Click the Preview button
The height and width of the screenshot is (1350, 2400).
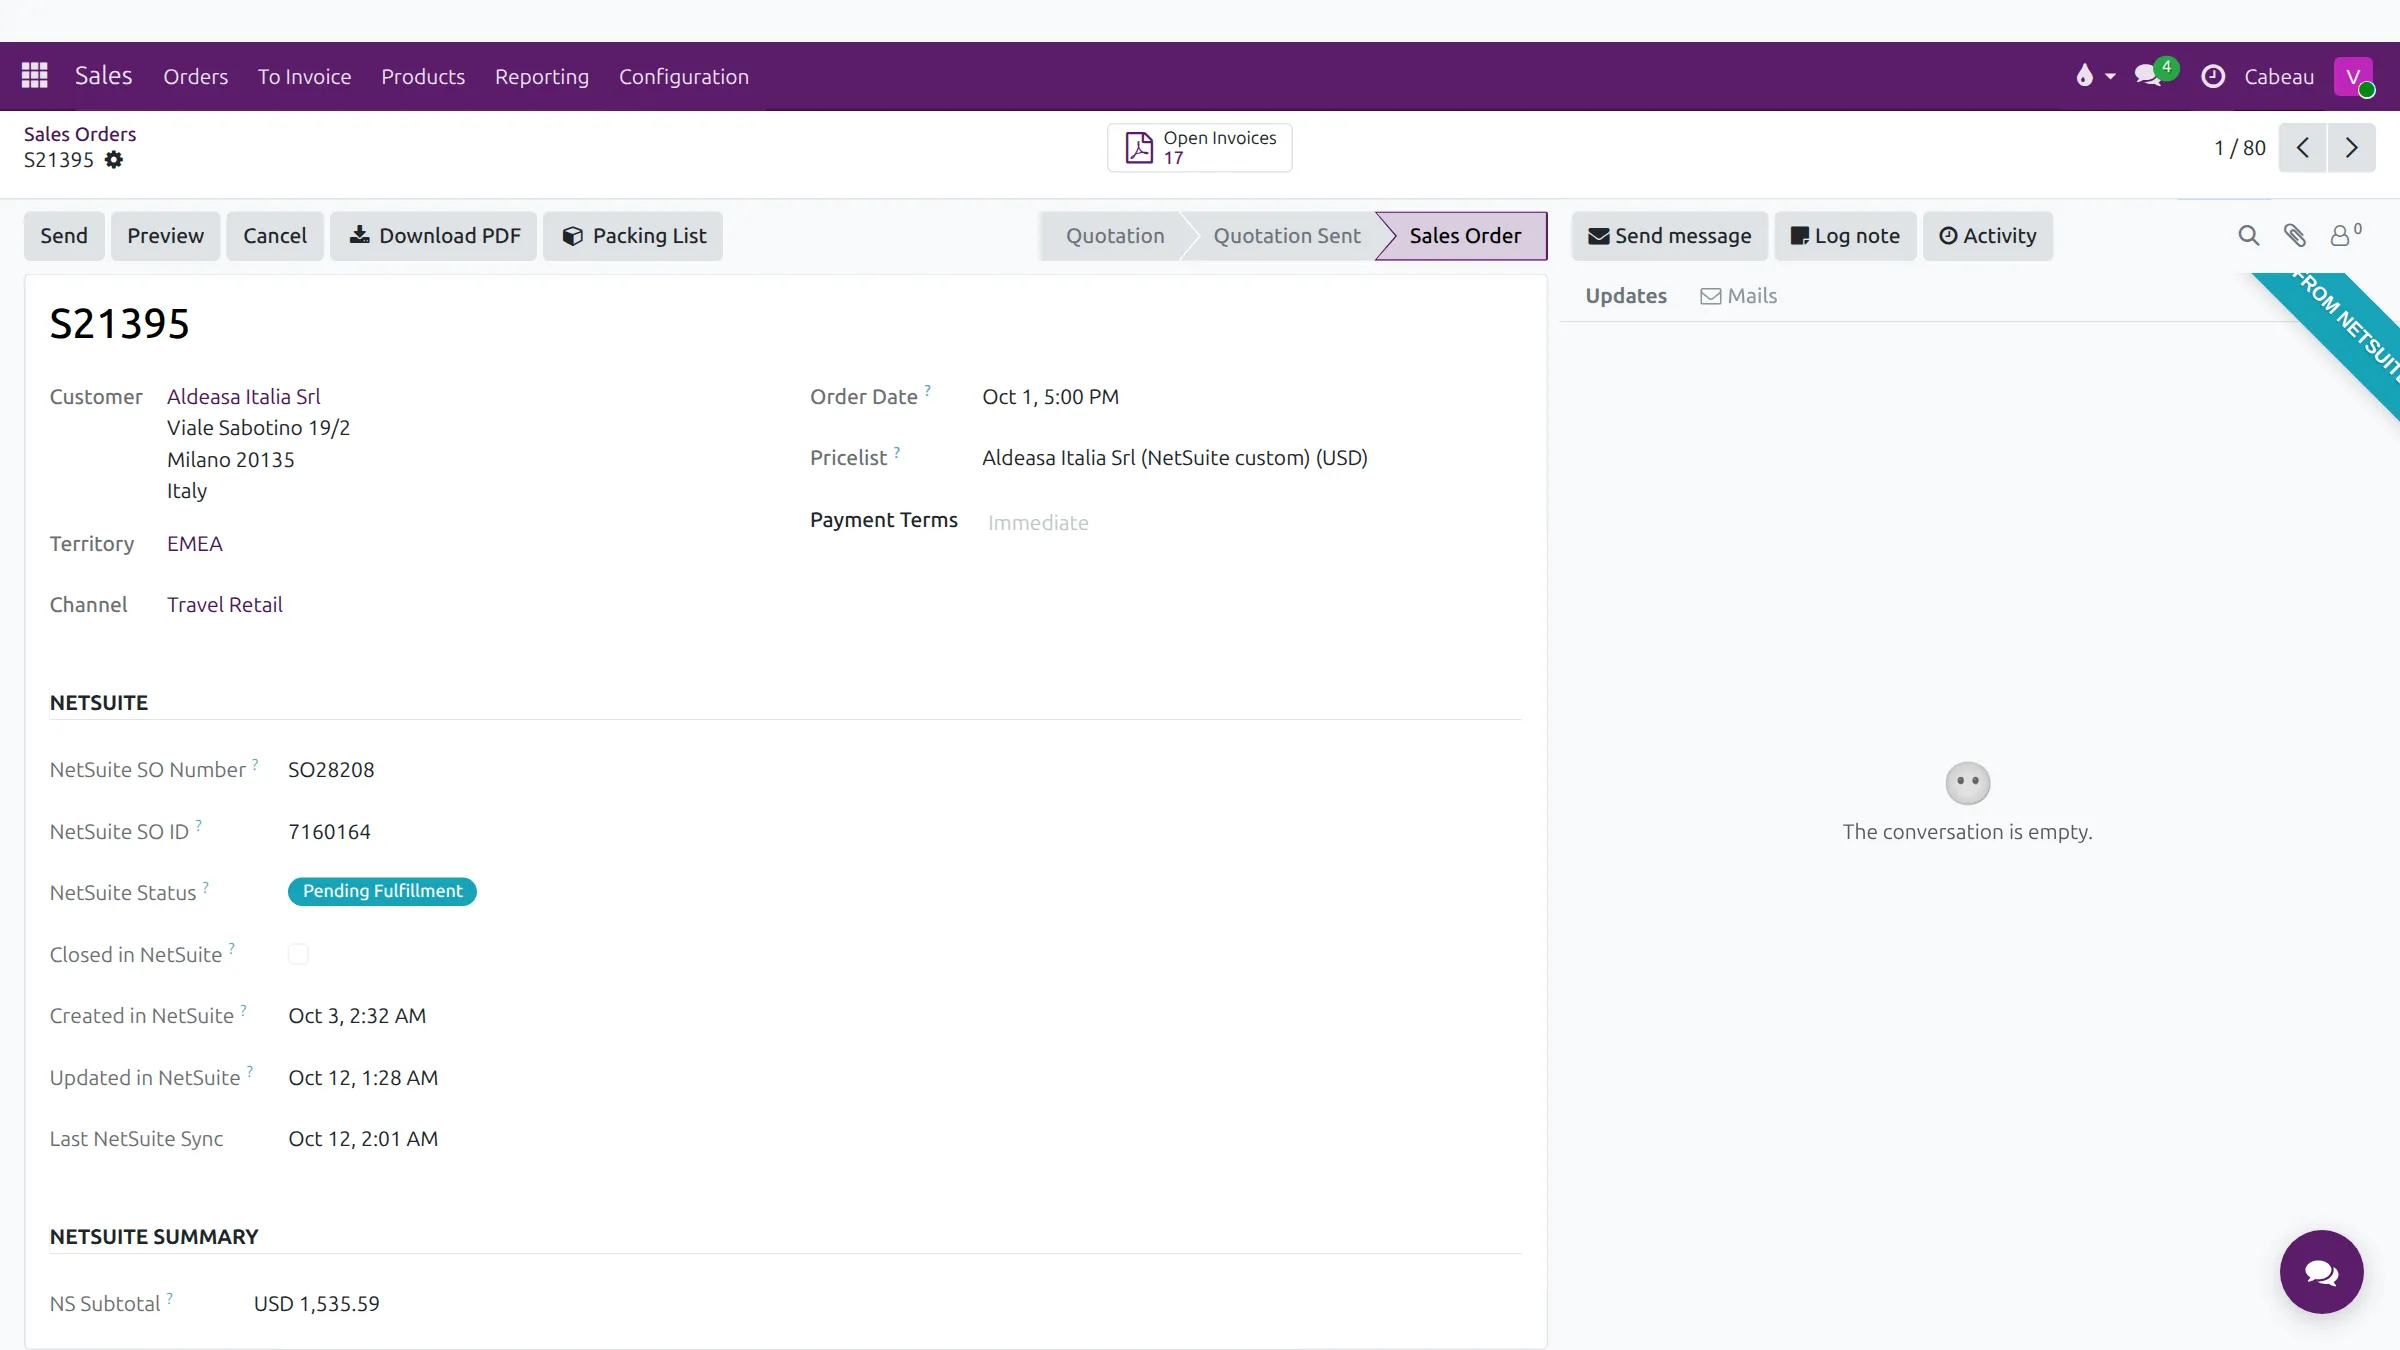(x=165, y=236)
